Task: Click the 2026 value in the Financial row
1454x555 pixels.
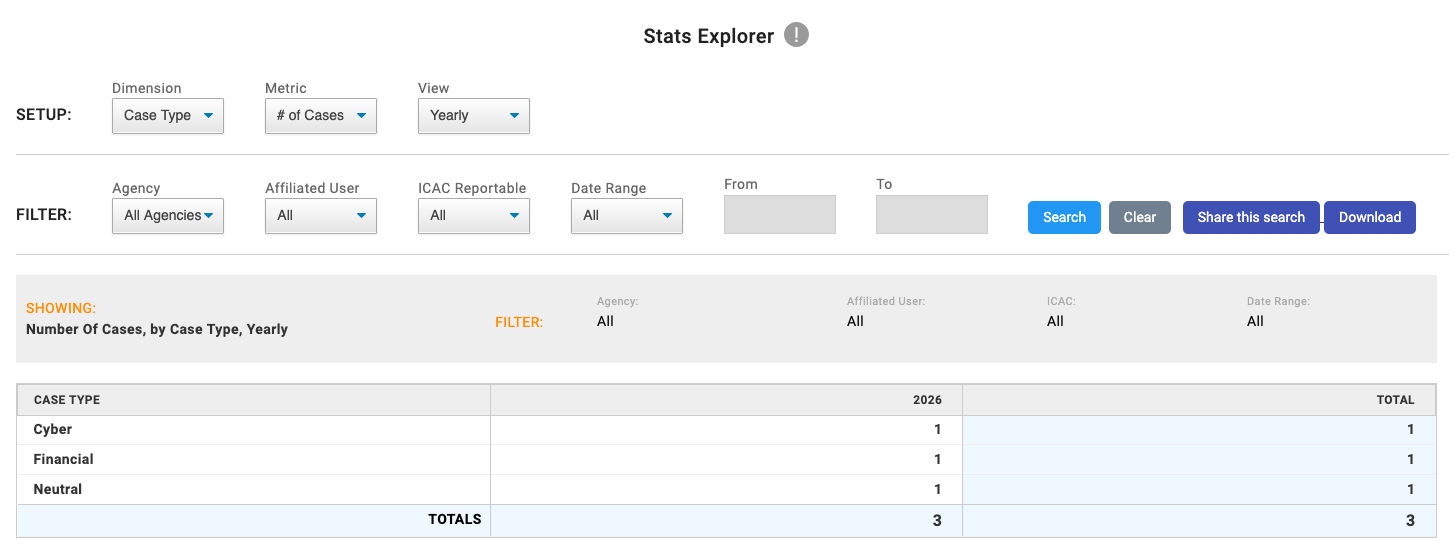Action: coord(938,460)
